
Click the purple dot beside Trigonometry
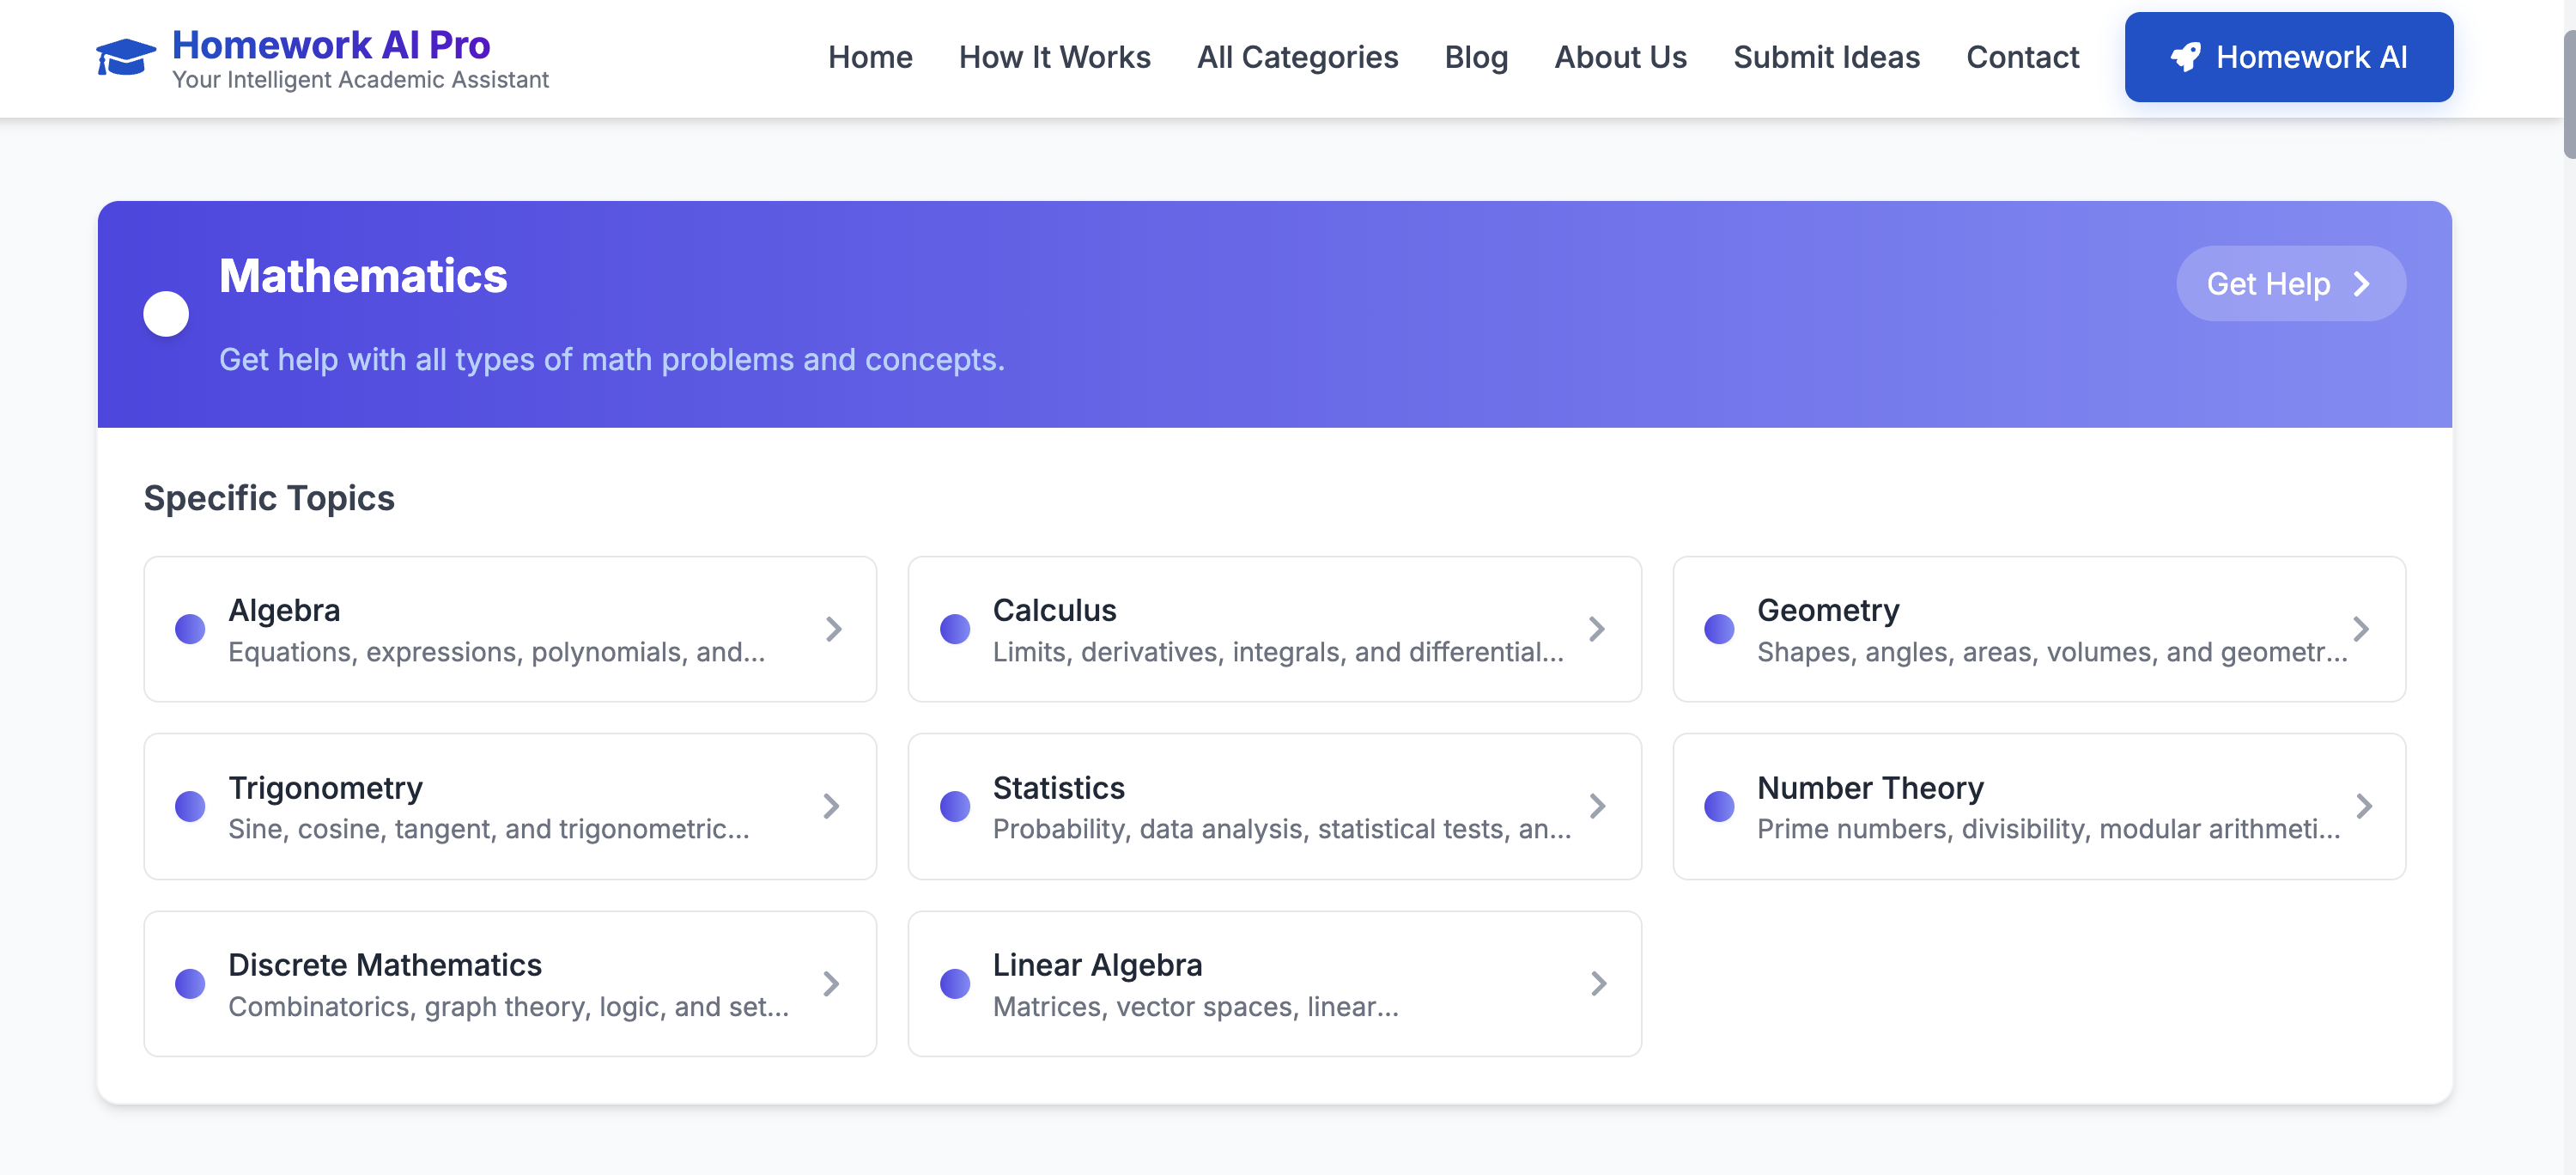190,806
